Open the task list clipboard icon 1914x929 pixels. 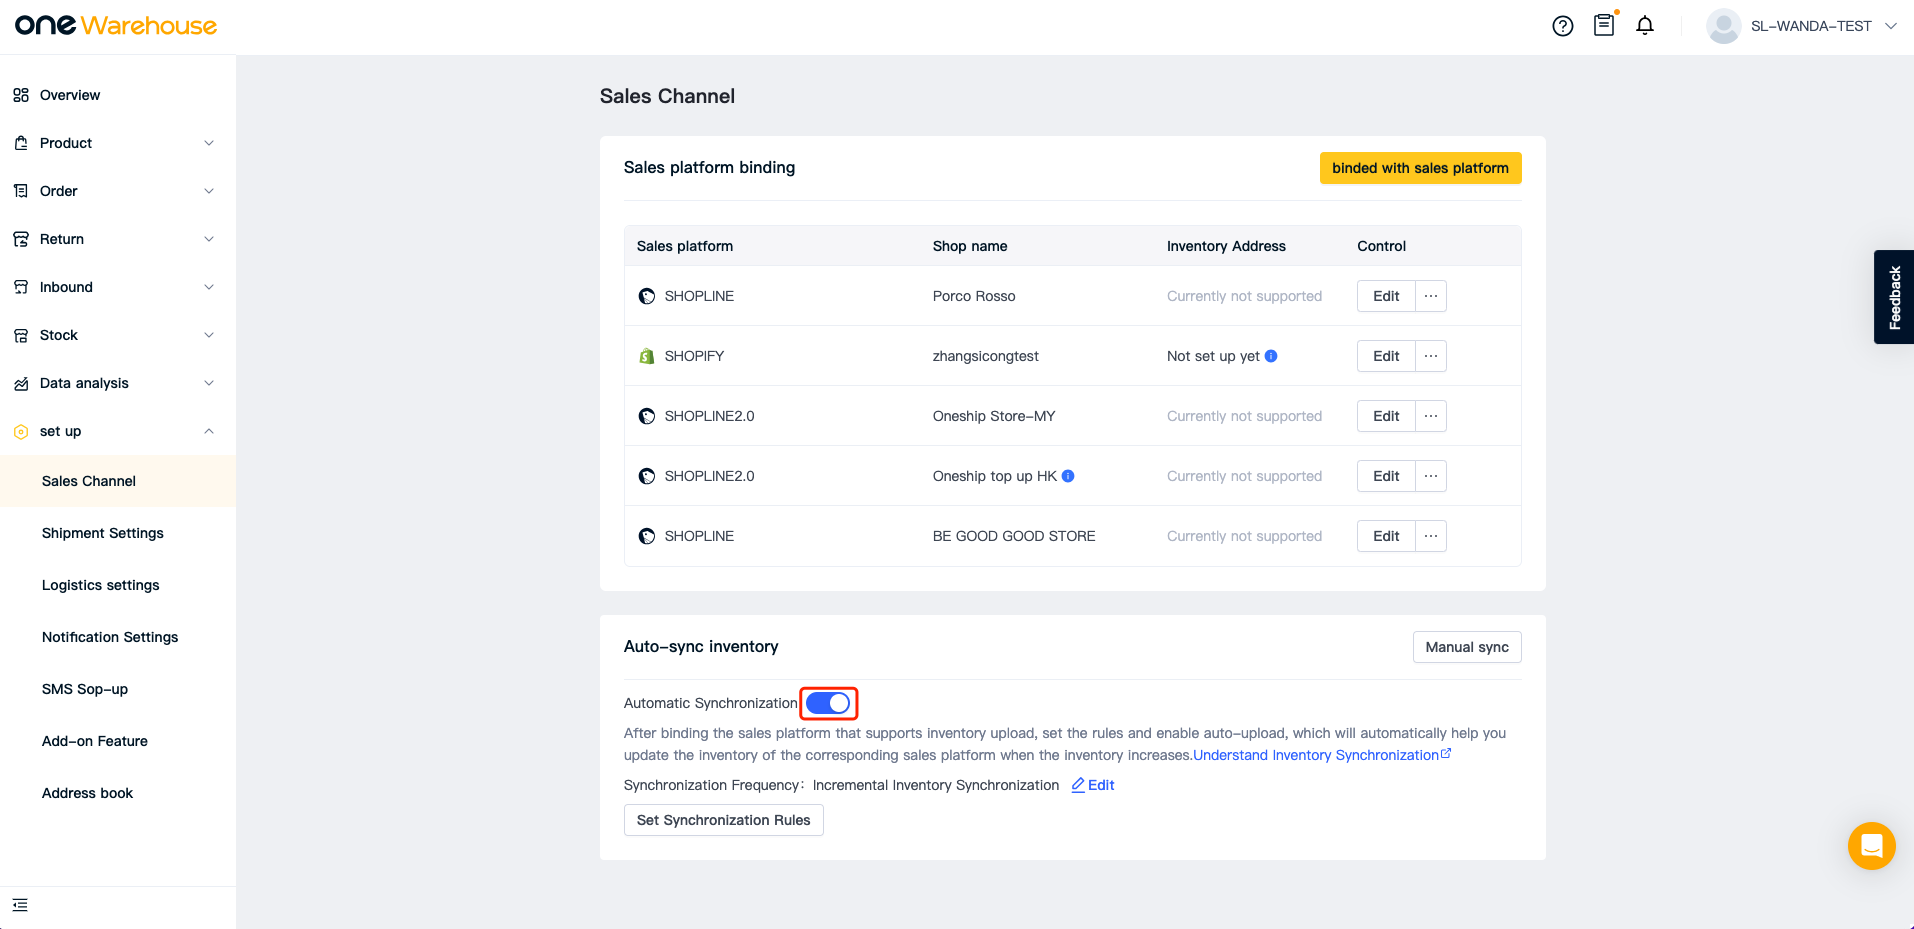pyautogui.click(x=1604, y=24)
